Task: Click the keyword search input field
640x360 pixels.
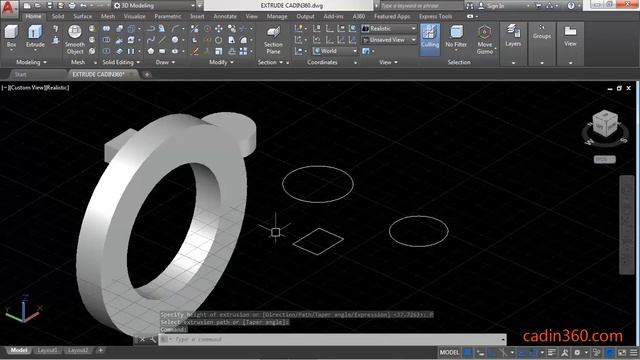Action: 421,6
